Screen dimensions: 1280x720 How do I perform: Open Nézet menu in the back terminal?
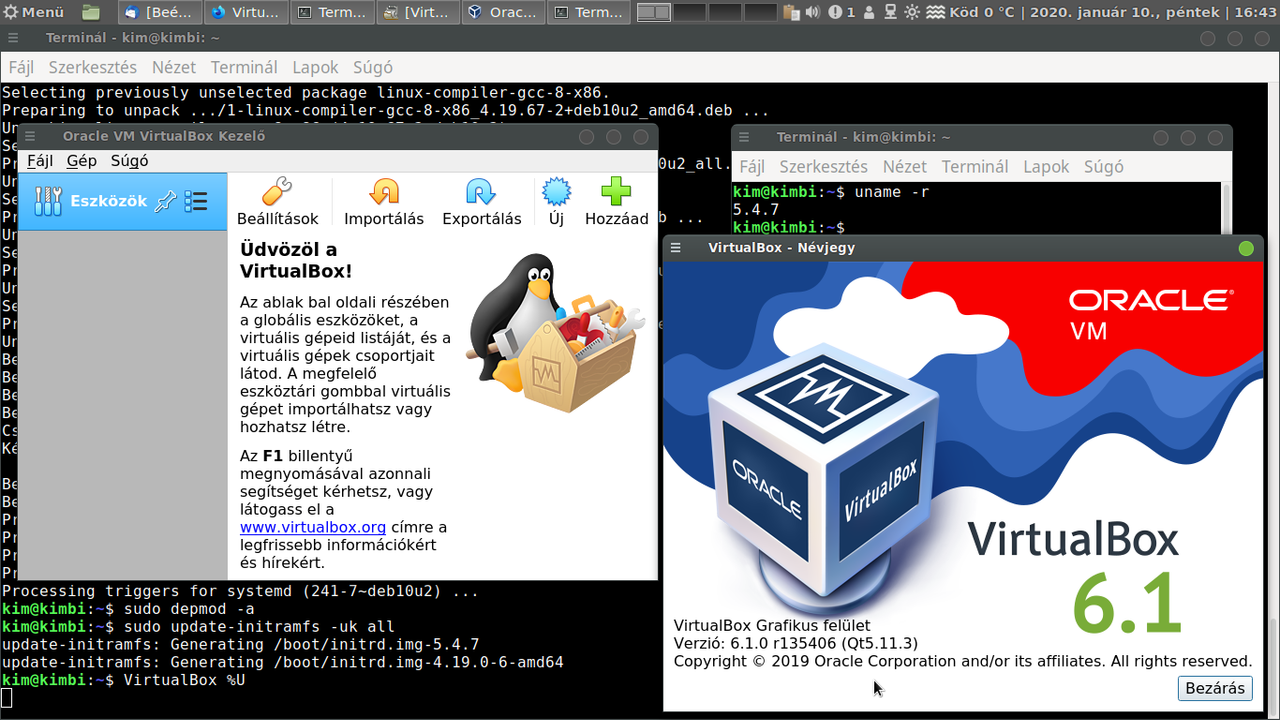[173, 67]
